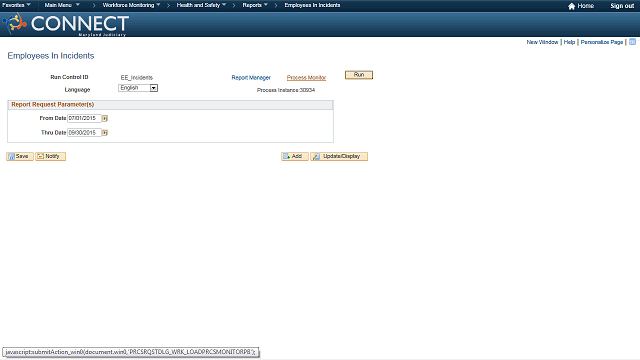Screen dimensions: 640x360
Task: Click the Notify button
Action: pos(50,156)
